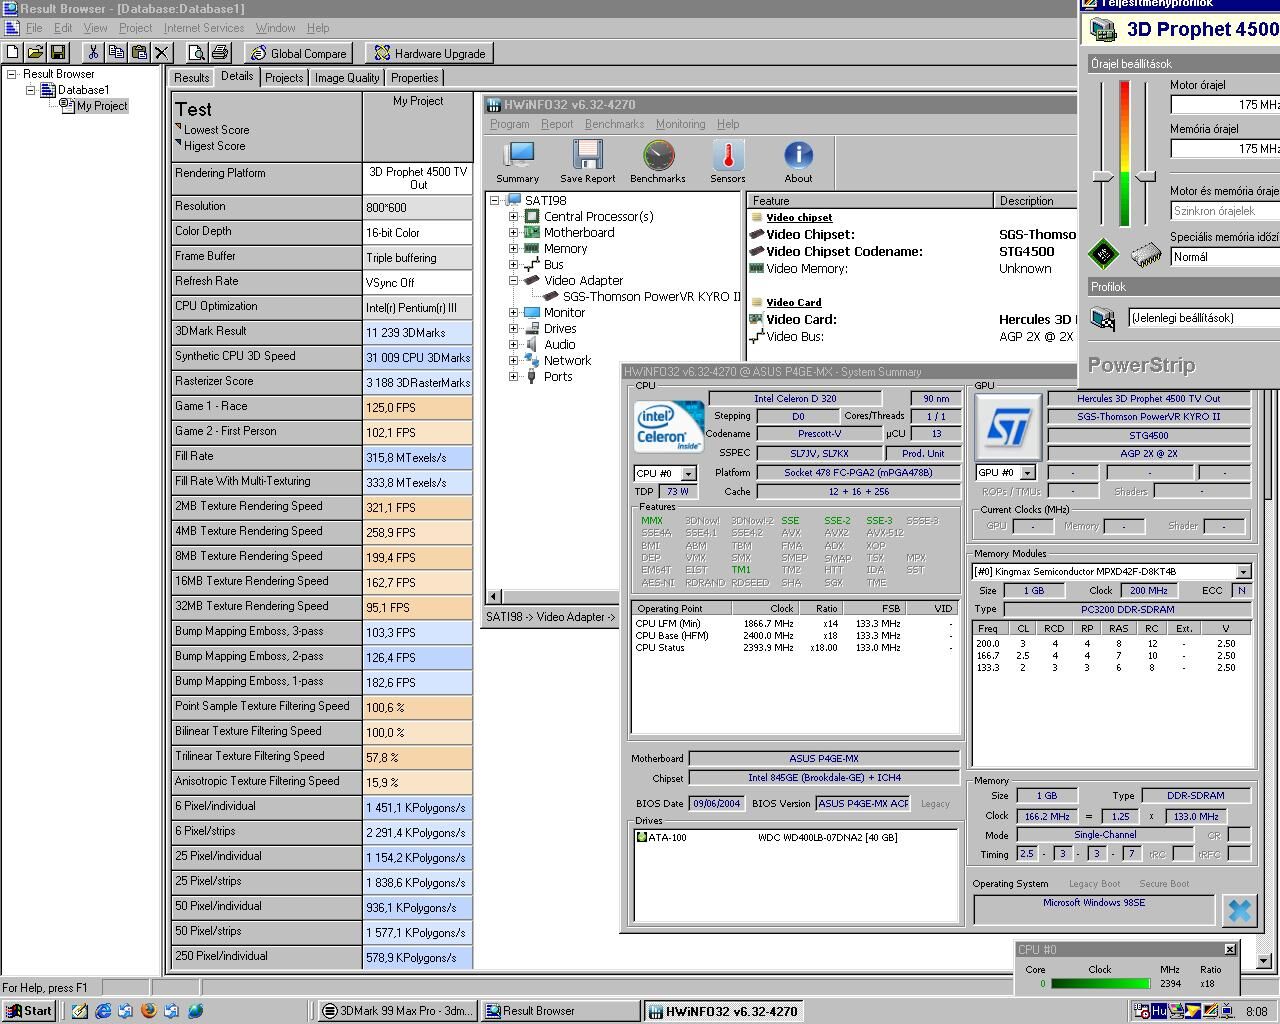Click the Internet Explorer quick launch icon
Viewport: 1280px width, 1024px height.
[103, 1011]
